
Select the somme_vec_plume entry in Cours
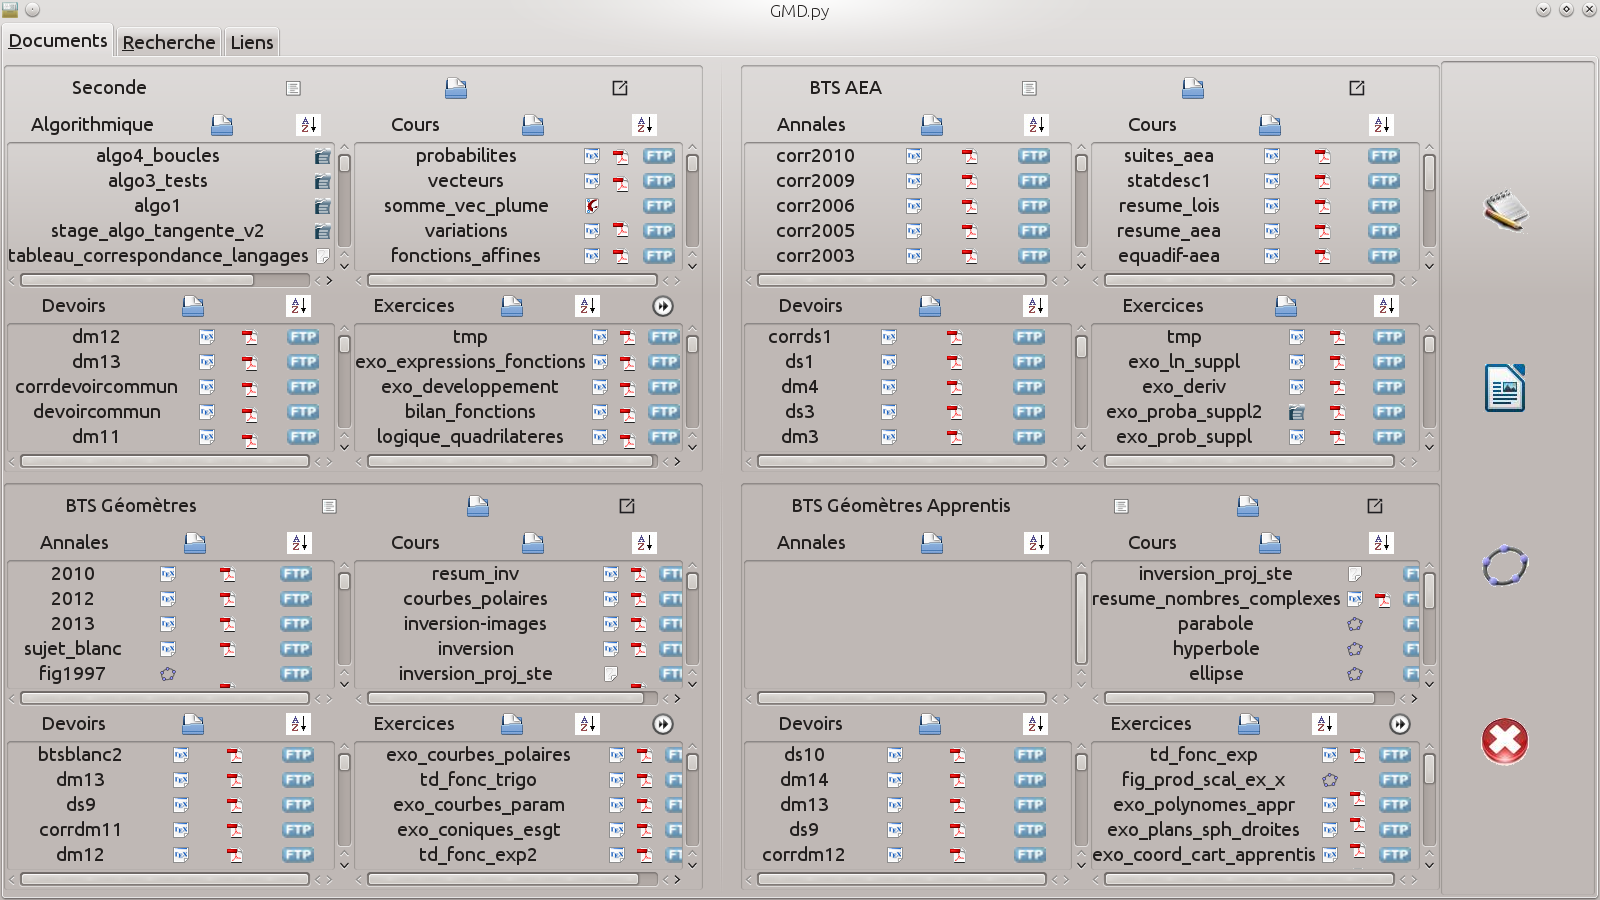click(x=466, y=206)
